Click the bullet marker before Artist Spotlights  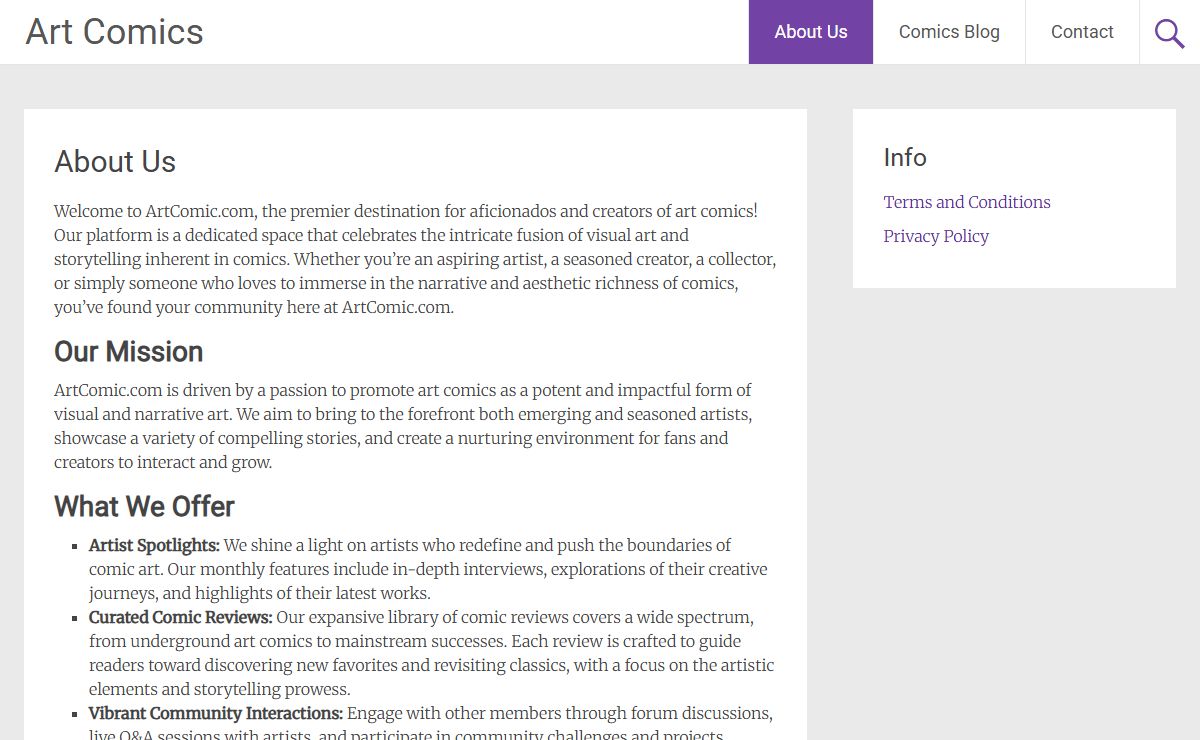coord(75,546)
